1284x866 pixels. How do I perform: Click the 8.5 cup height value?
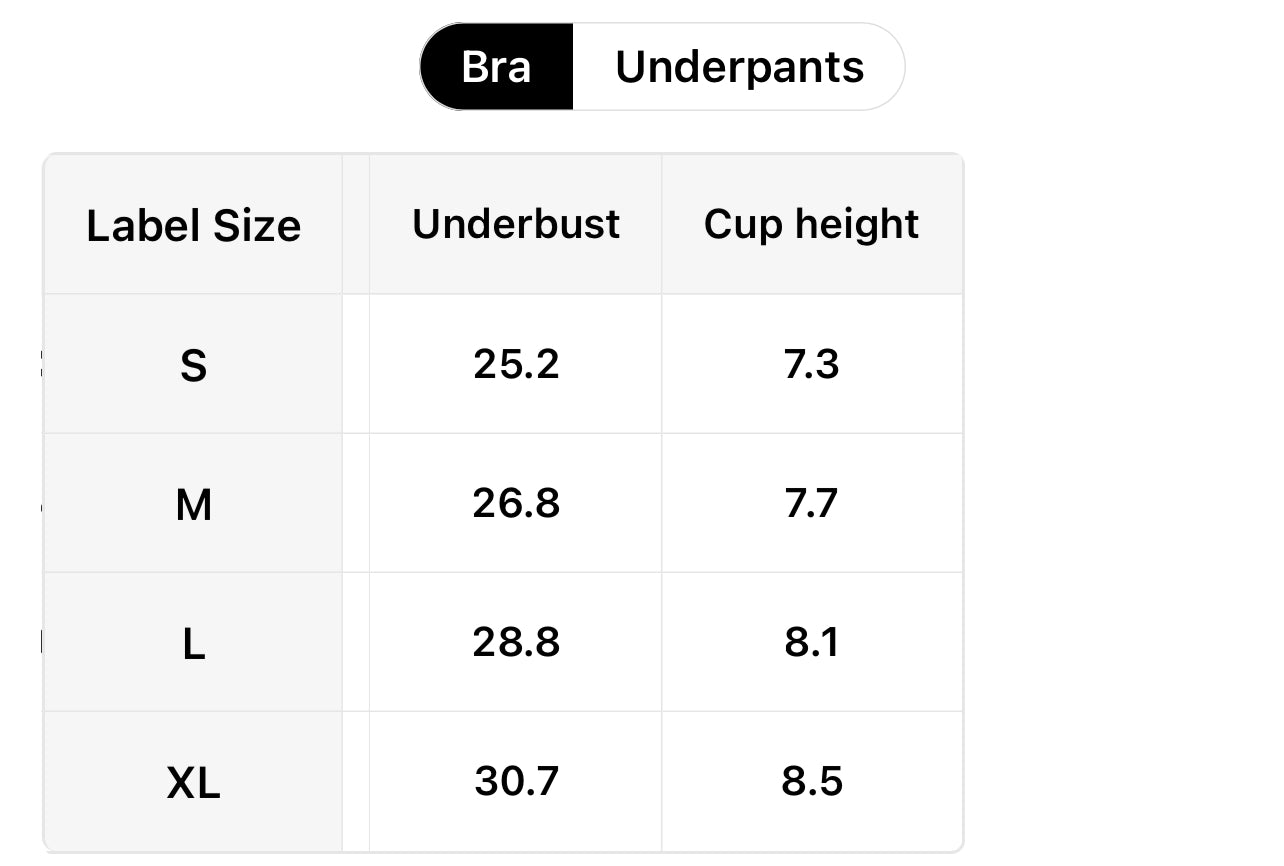tap(811, 781)
